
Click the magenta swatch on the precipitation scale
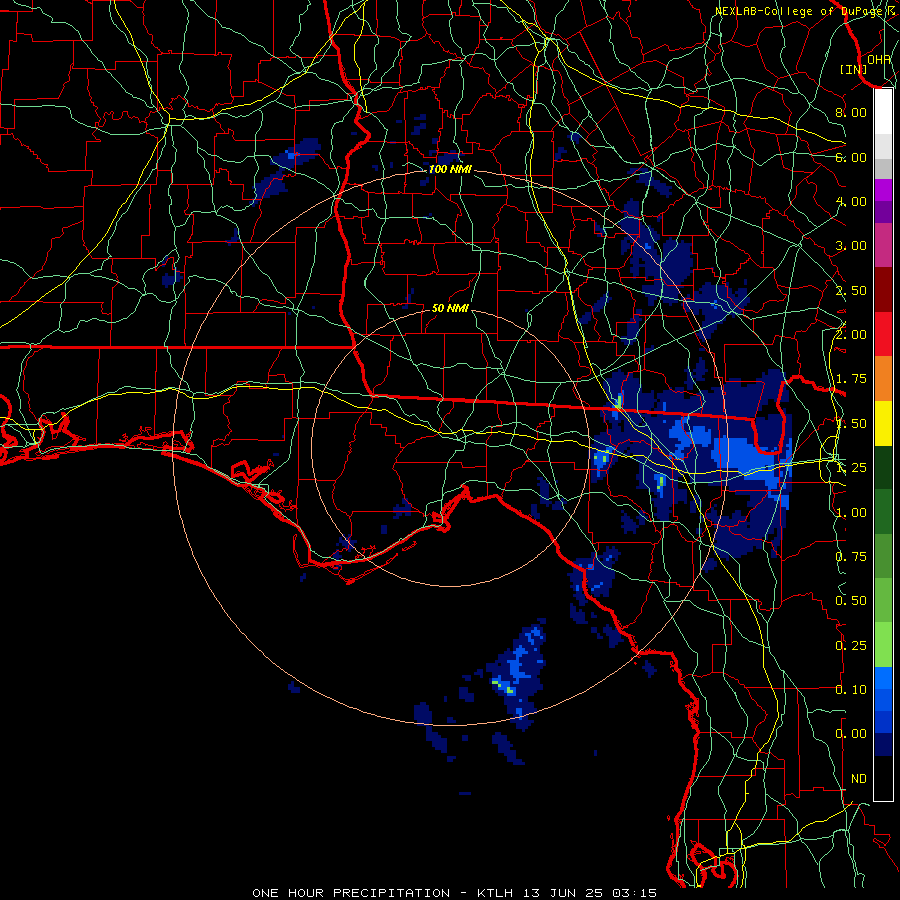point(883,190)
